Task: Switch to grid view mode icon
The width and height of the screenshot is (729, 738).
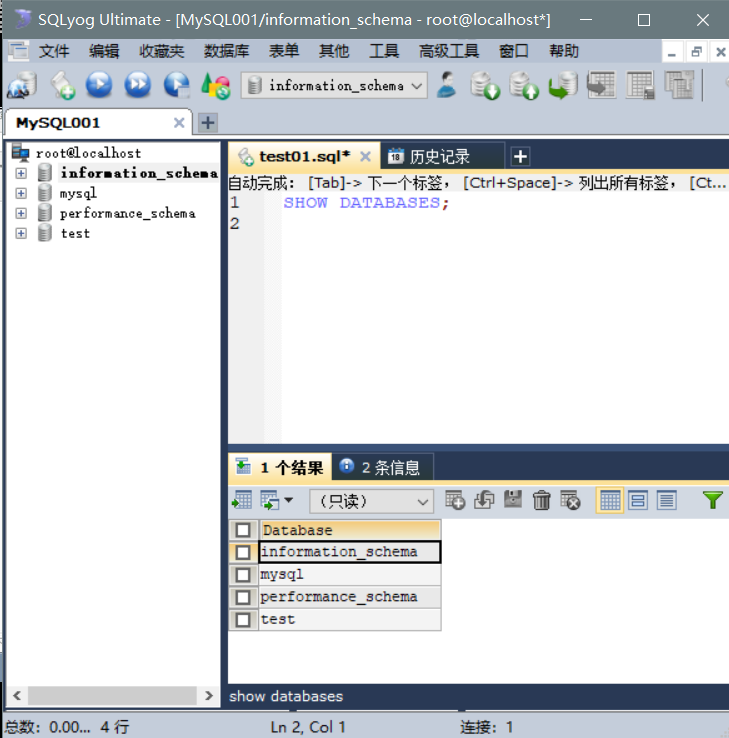Action: tap(610, 500)
